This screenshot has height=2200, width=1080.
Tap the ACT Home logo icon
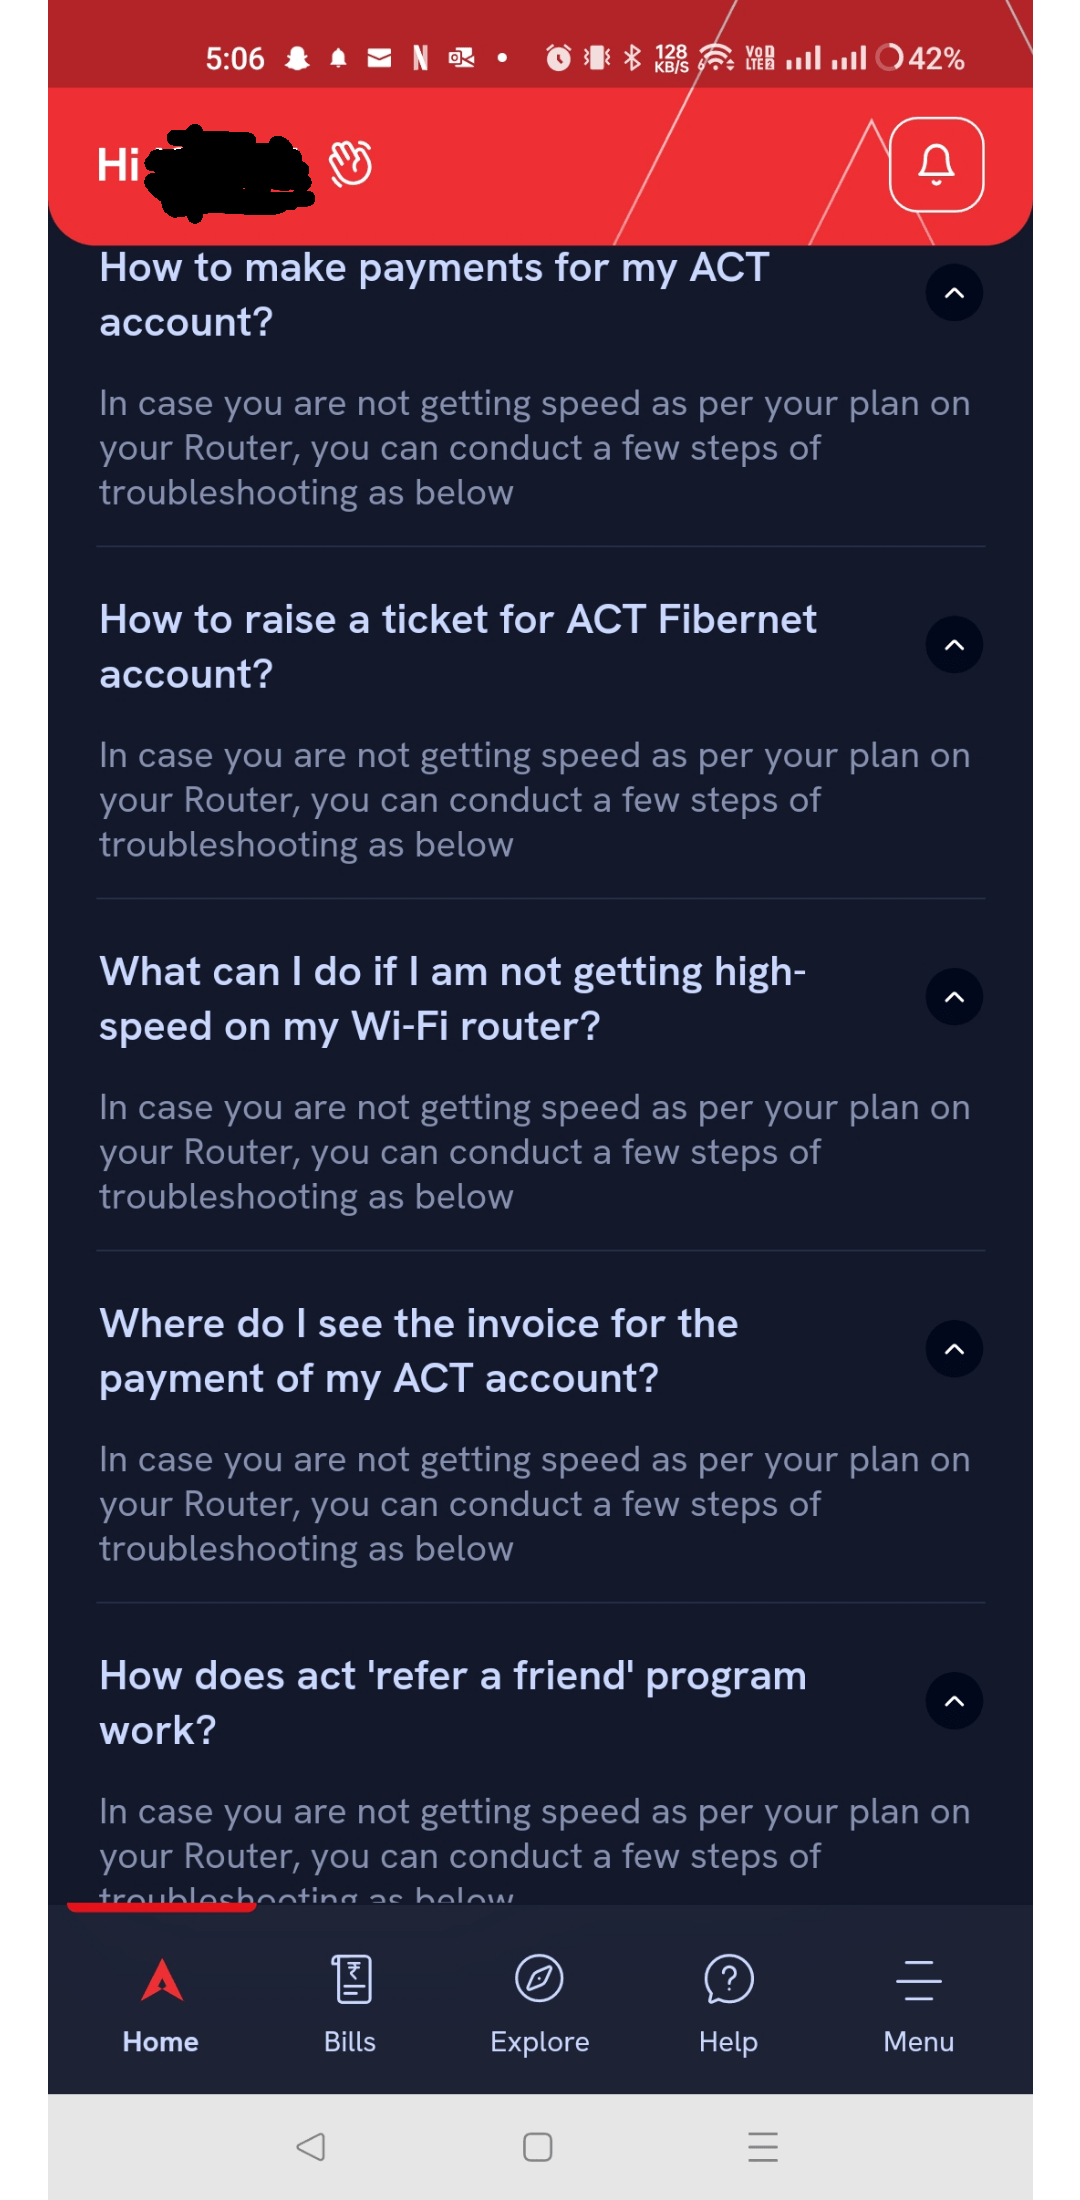[x=162, y=1980]
